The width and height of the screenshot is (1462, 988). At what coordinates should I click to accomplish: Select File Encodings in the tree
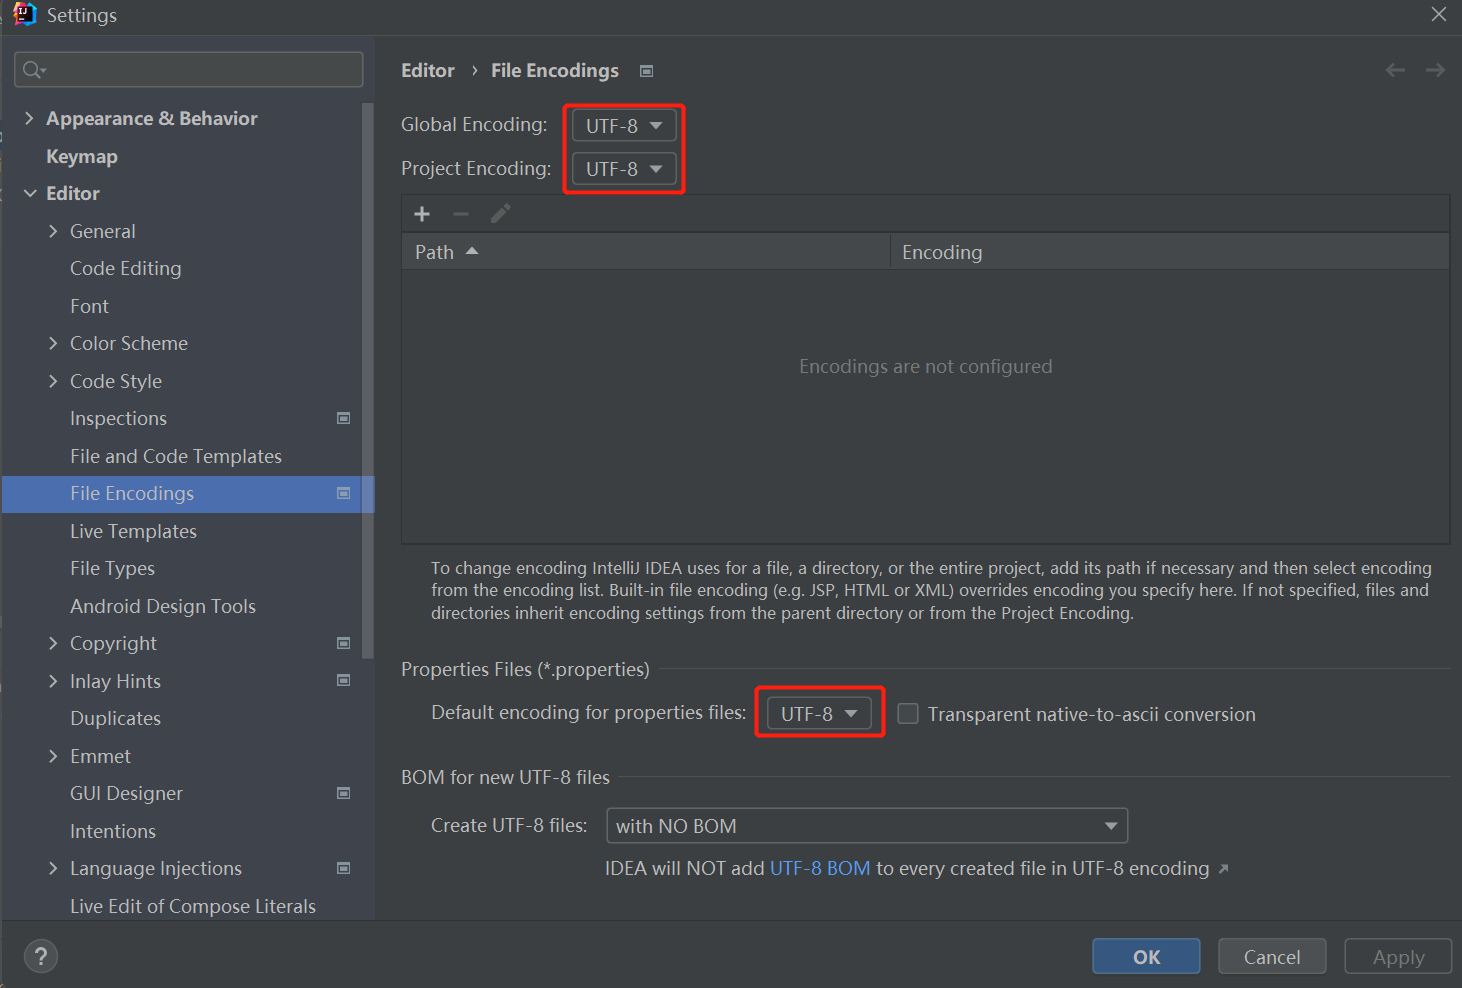pyautogui.click(x=188, y=494)
